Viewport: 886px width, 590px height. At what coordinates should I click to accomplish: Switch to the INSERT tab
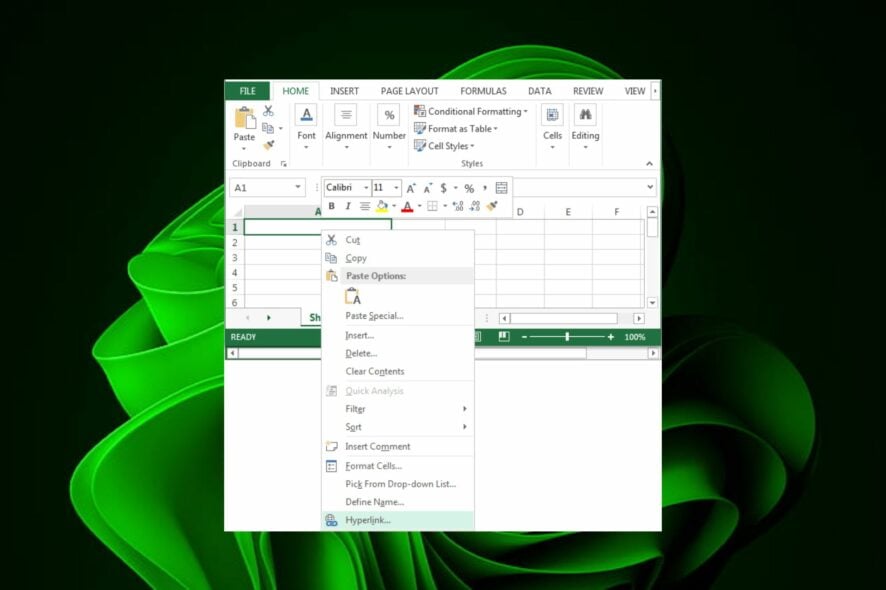pyautogui.click(x=344, y=91)
